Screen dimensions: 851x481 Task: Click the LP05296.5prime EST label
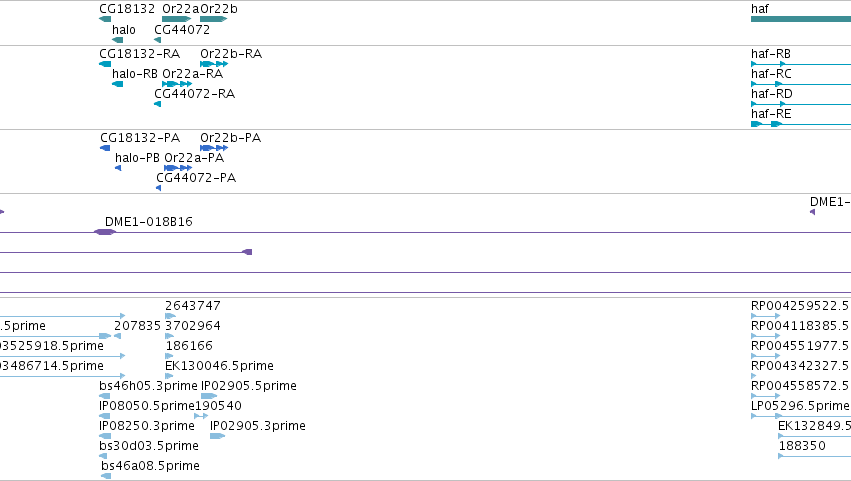pyautogui.click(x=800, y=406)
